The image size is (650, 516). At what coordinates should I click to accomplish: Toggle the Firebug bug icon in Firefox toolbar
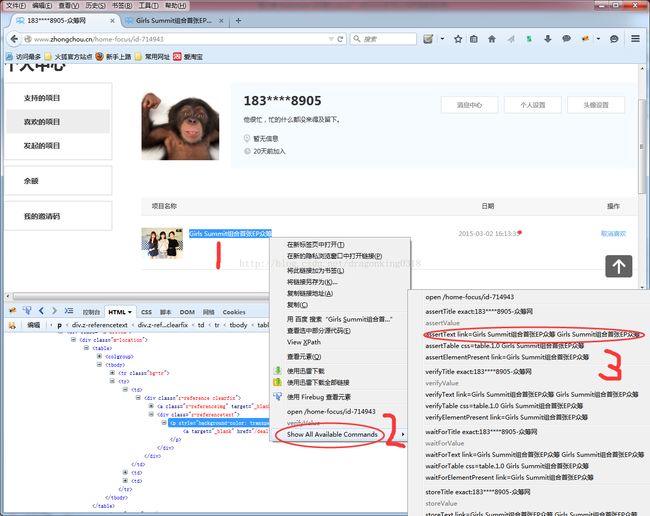(x=585, y=39)
